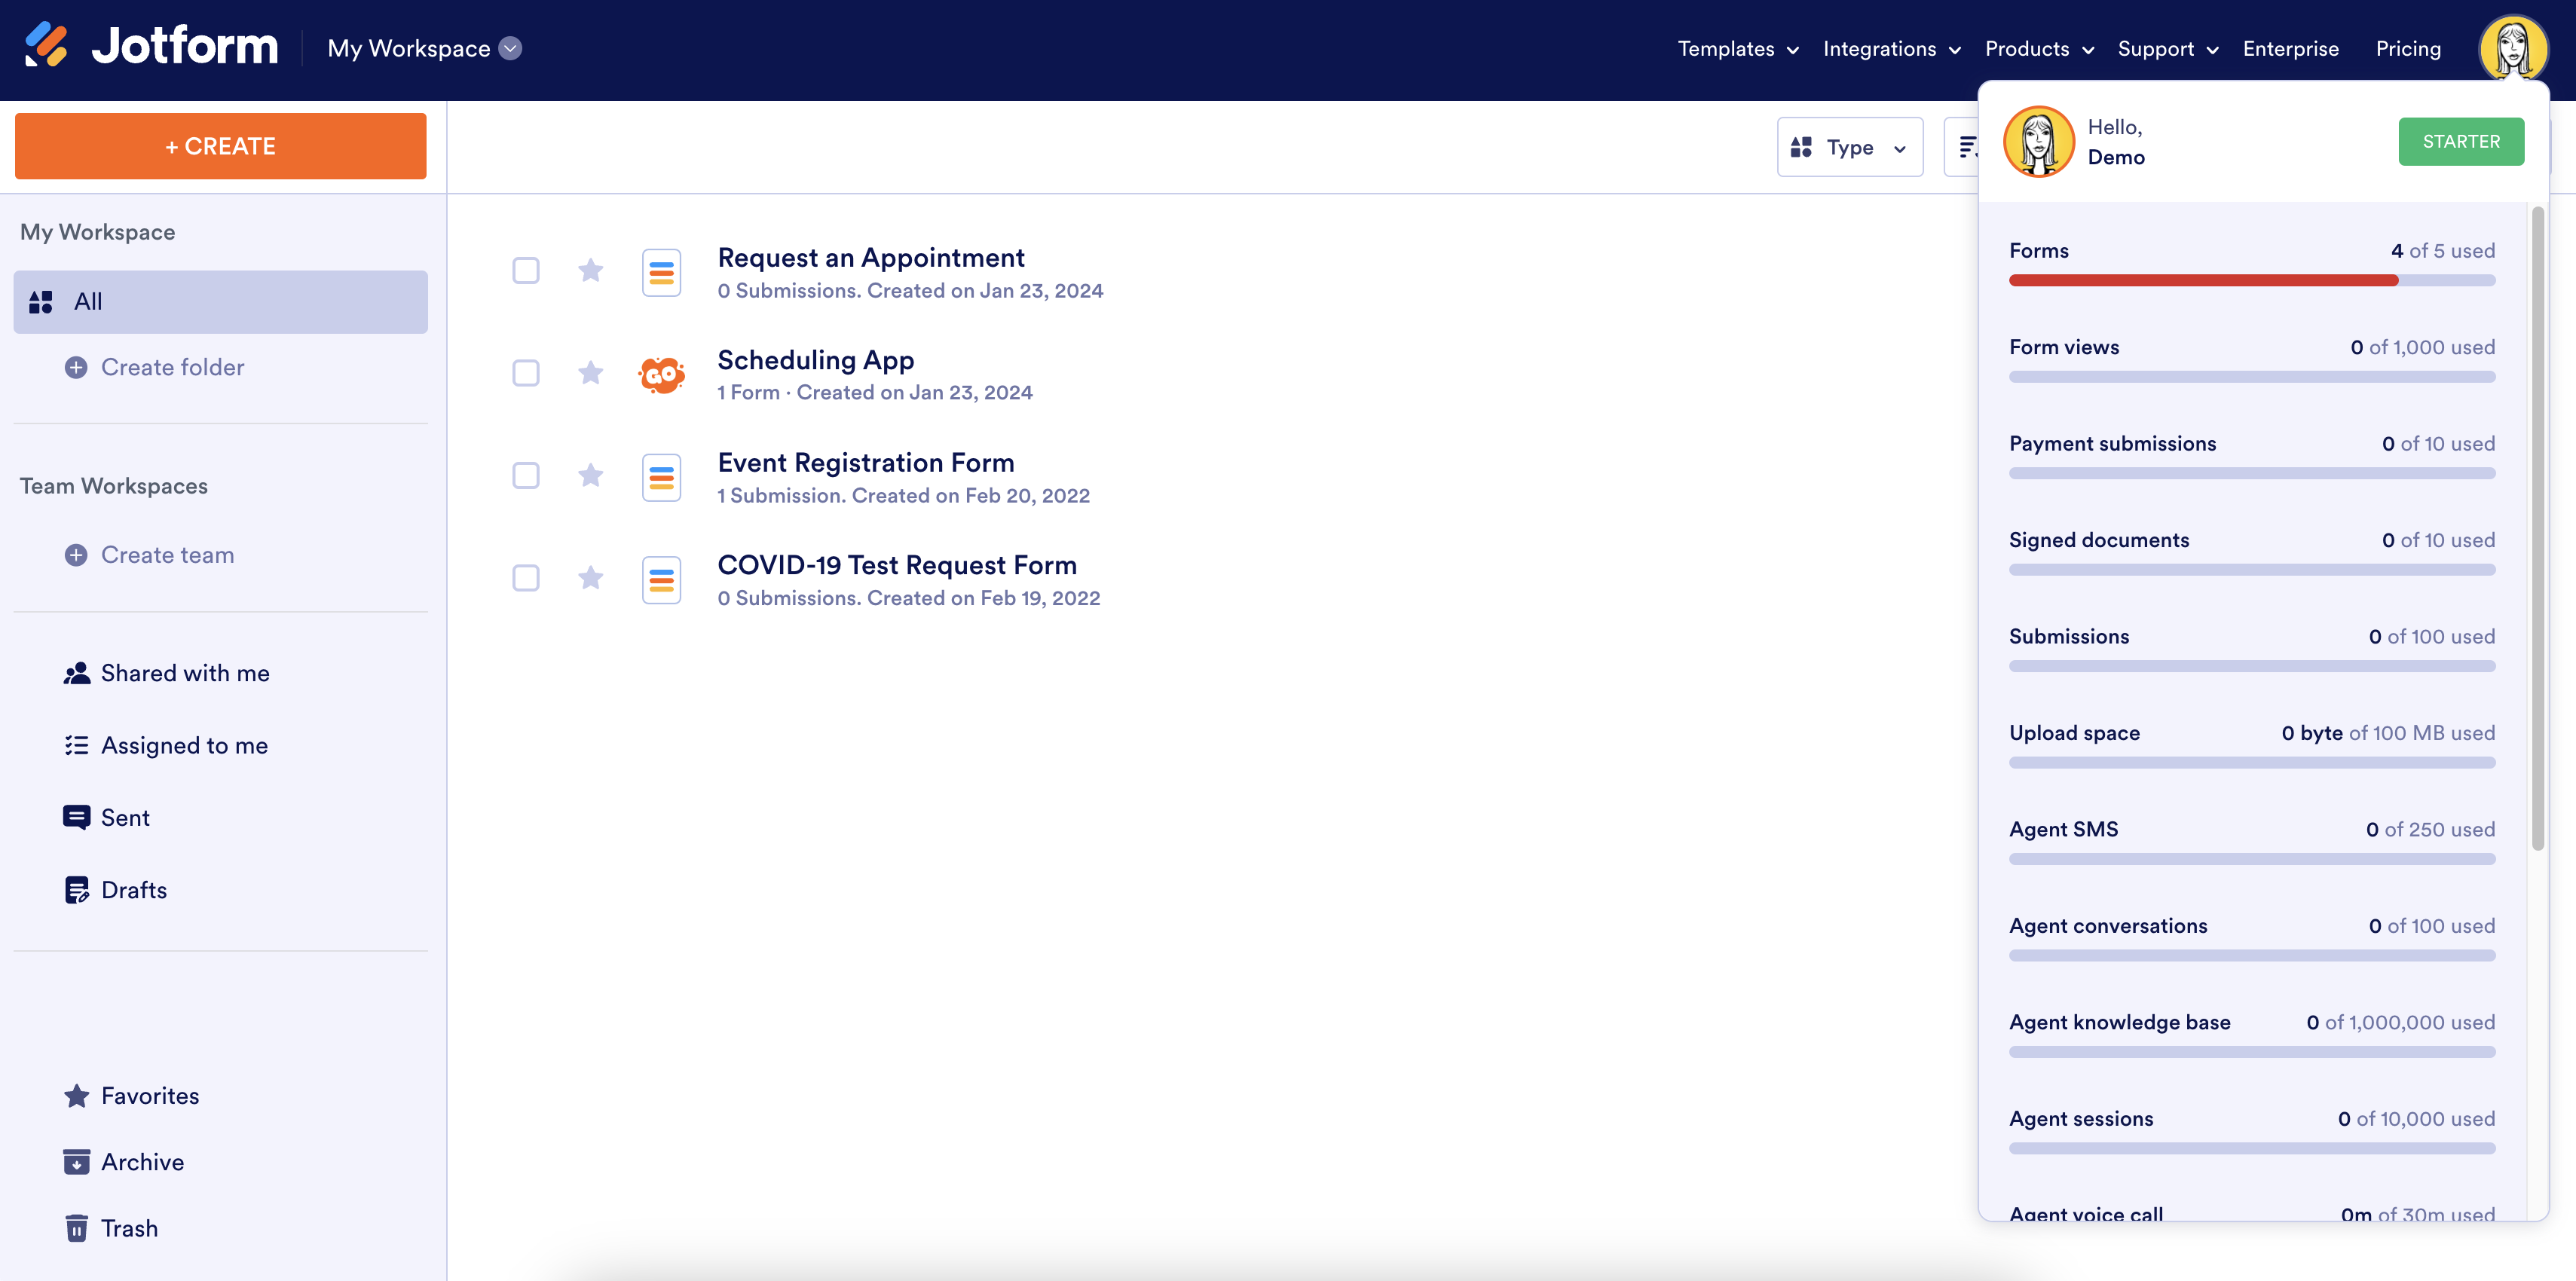Open the Trash folder in sidebar

click(129, 1228)
